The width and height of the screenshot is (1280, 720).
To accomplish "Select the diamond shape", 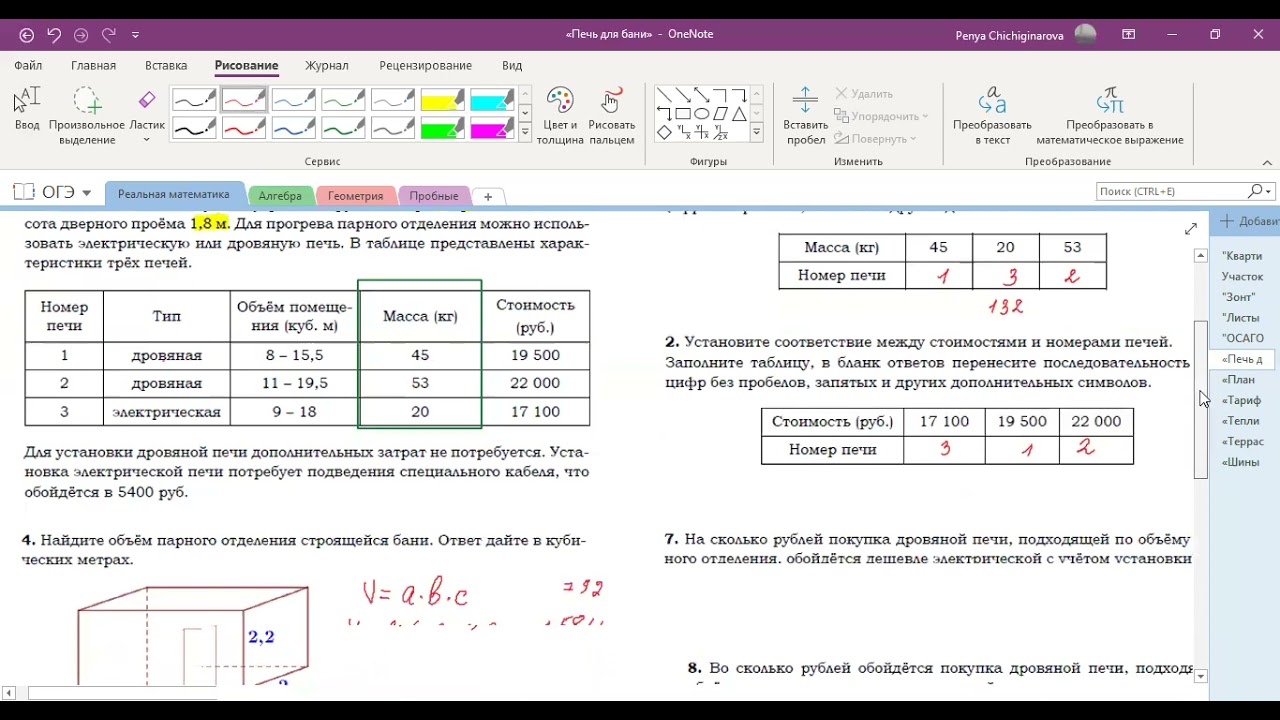I will click(664, 132).
